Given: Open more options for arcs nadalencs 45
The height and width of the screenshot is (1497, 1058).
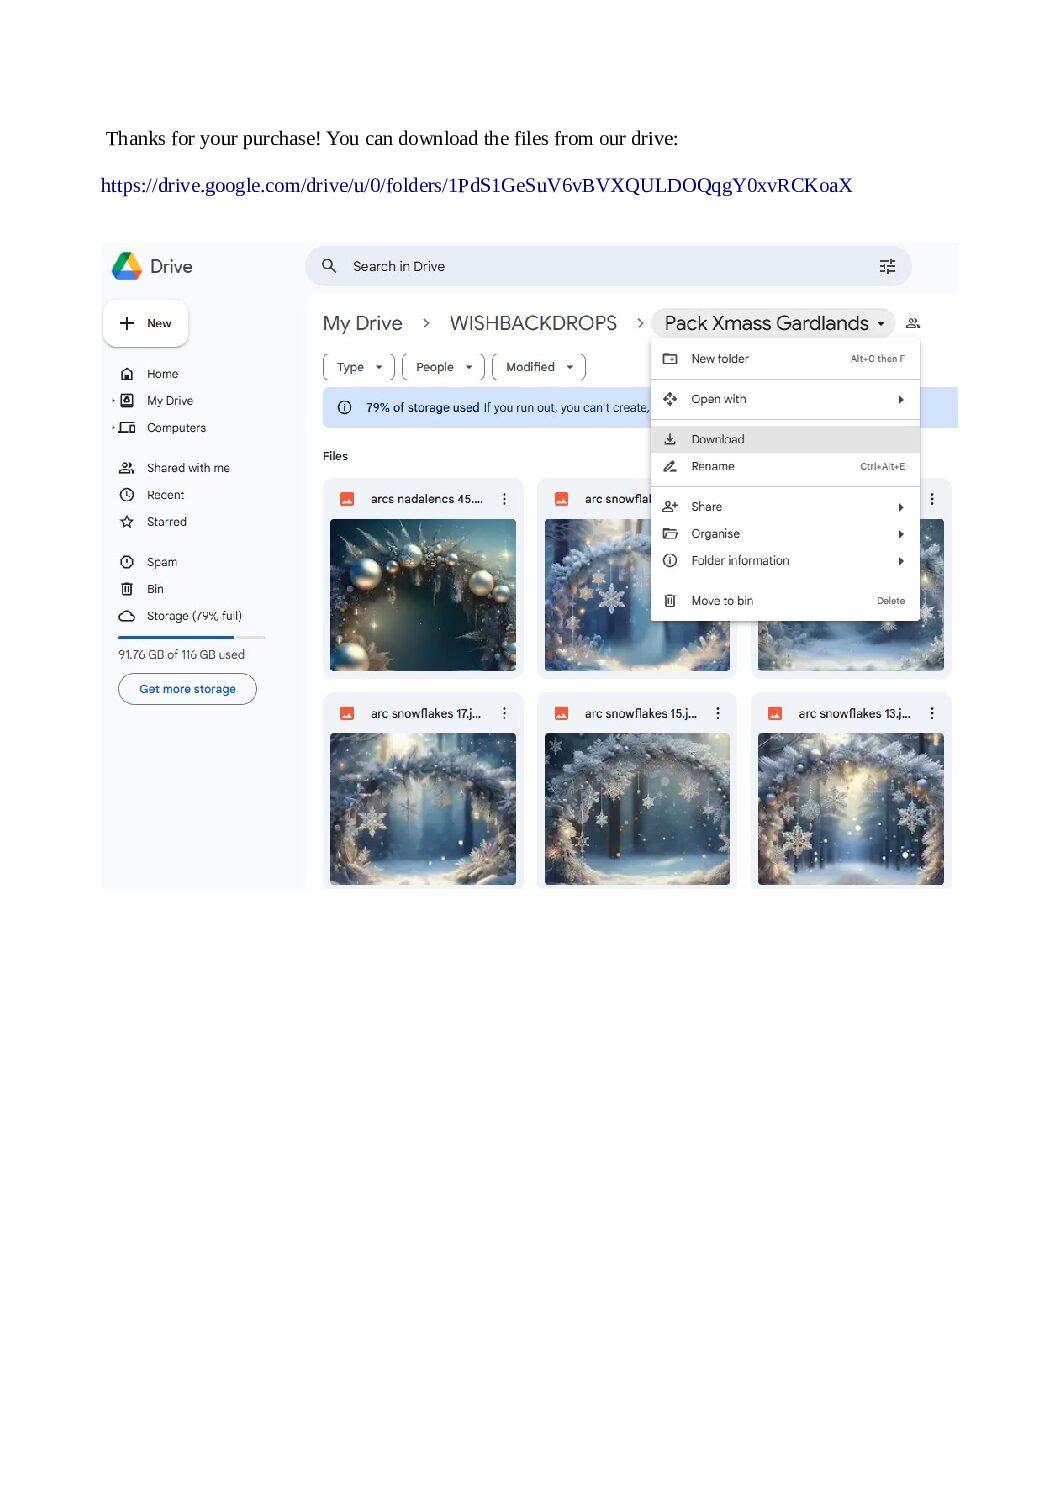Looking at the screenshot, I should tap(504, 499).
